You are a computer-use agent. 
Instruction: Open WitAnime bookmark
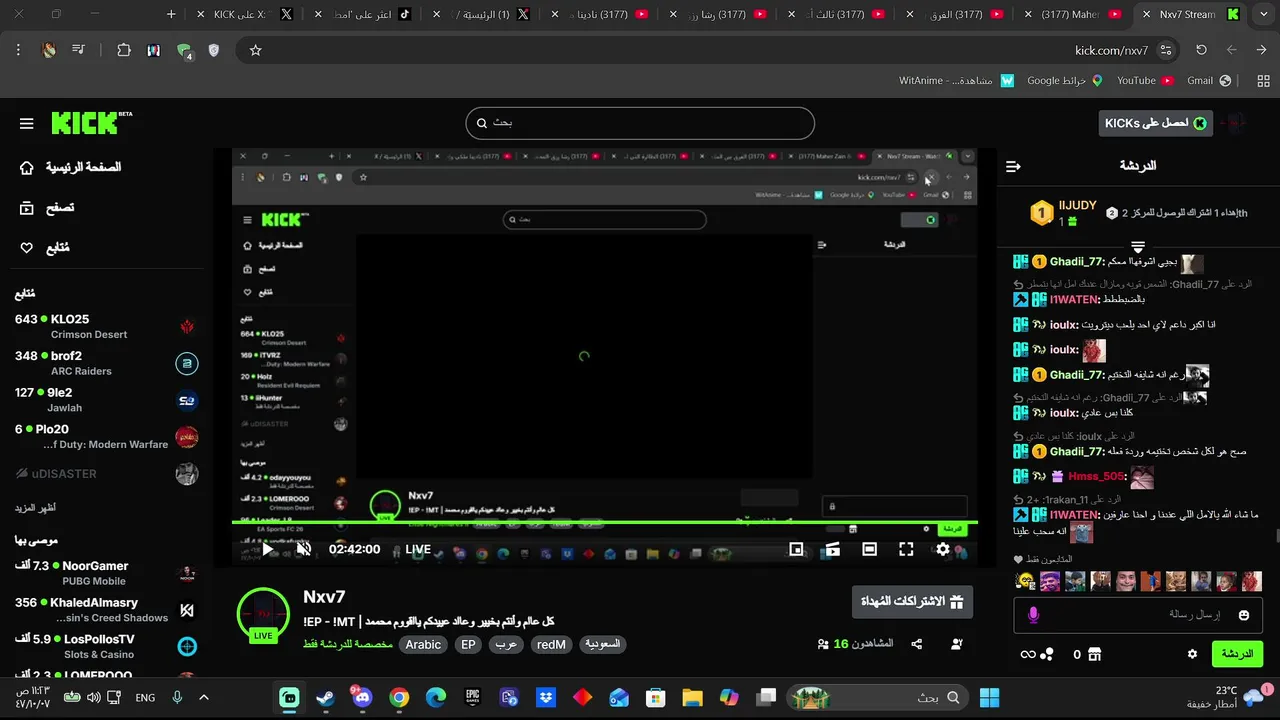coord(956,80)
